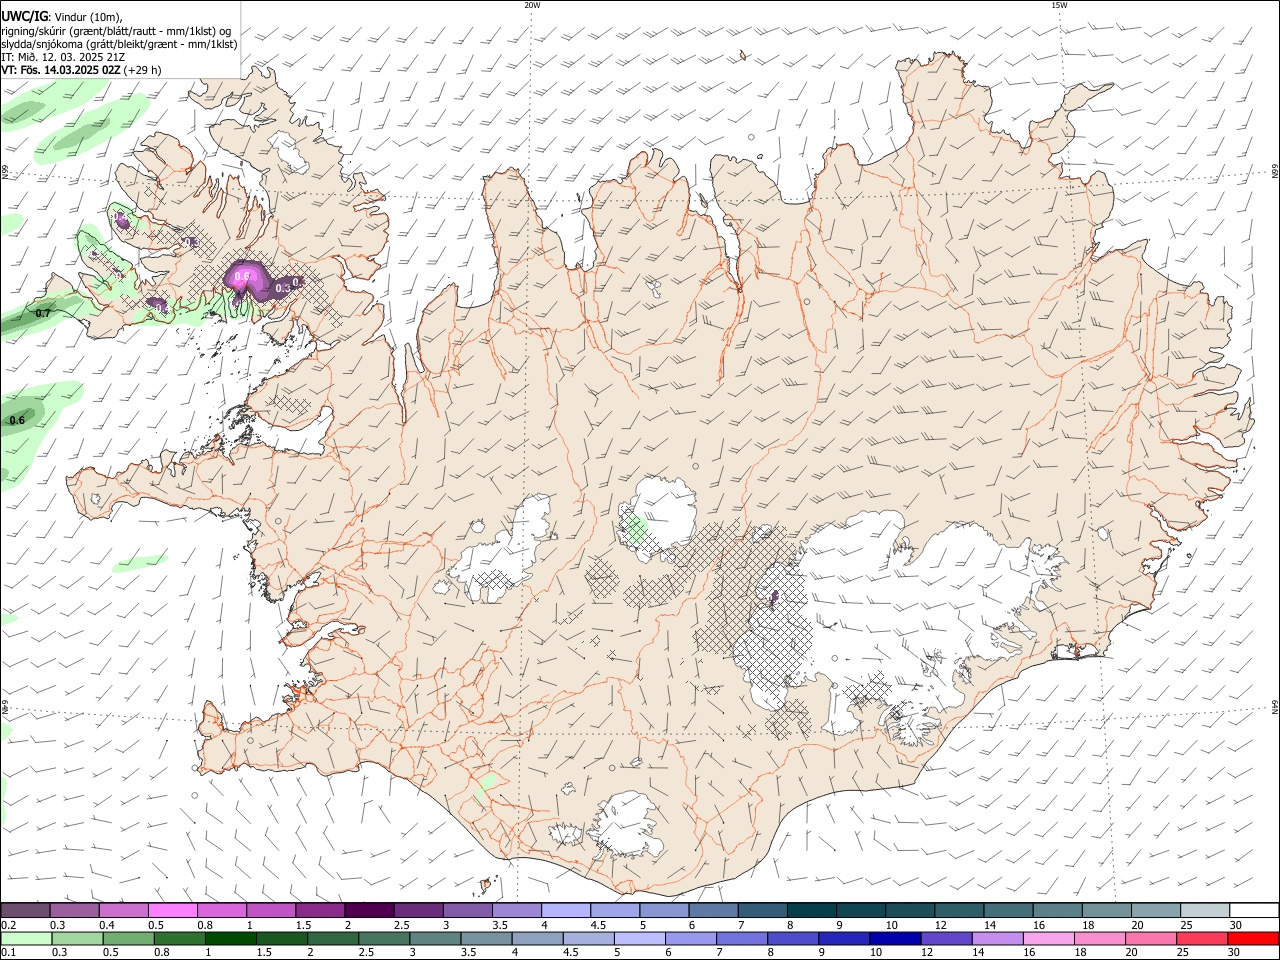Click the bright red 30 swatch in lower legend

[1253, 938]
